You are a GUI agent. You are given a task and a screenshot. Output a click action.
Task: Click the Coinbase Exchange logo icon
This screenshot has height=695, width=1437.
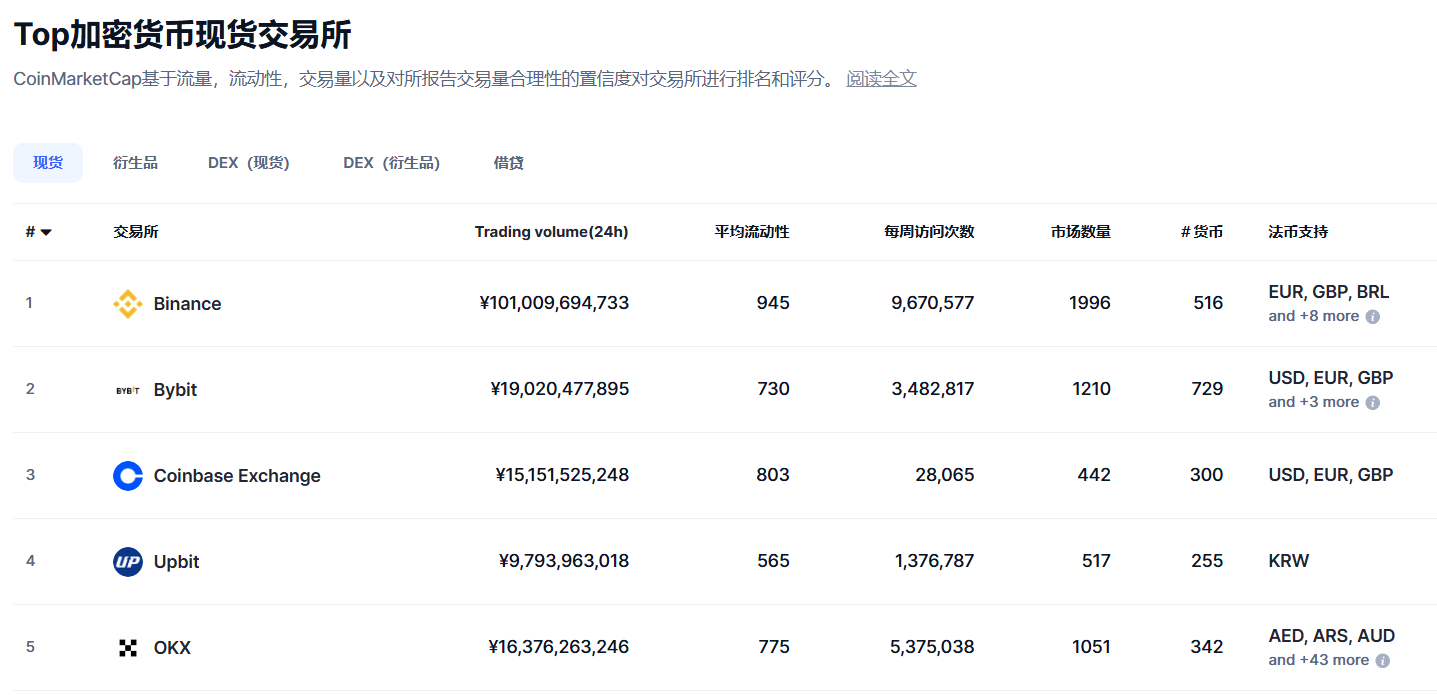pos(128,476)
